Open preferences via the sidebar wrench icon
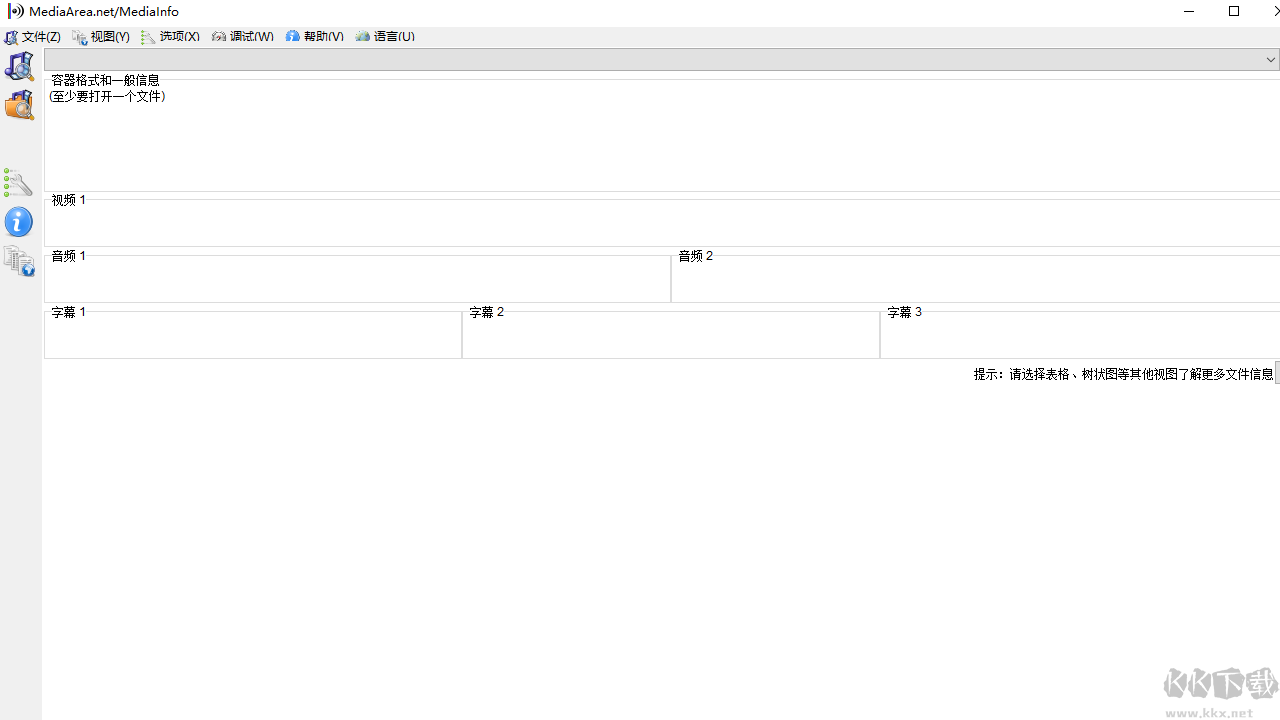The image size is (1280, 720). [19, 183]
